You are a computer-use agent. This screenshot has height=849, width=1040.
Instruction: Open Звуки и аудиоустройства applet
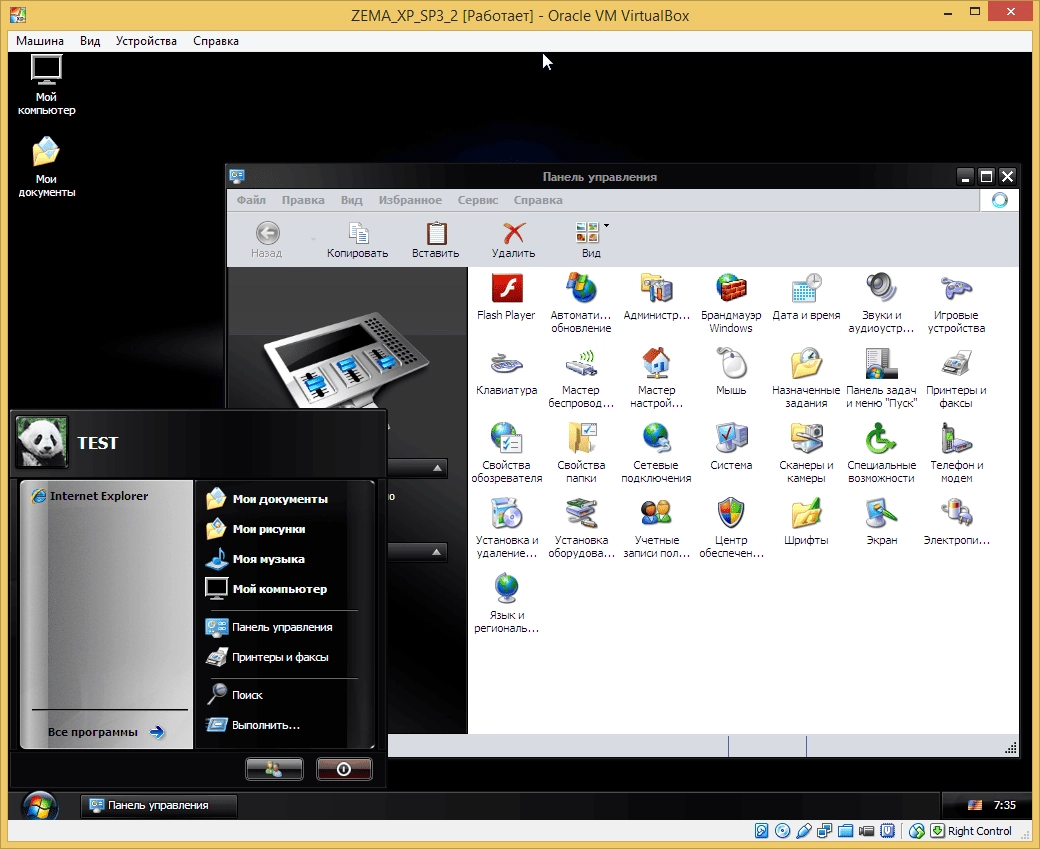click(x=881, y=302)
